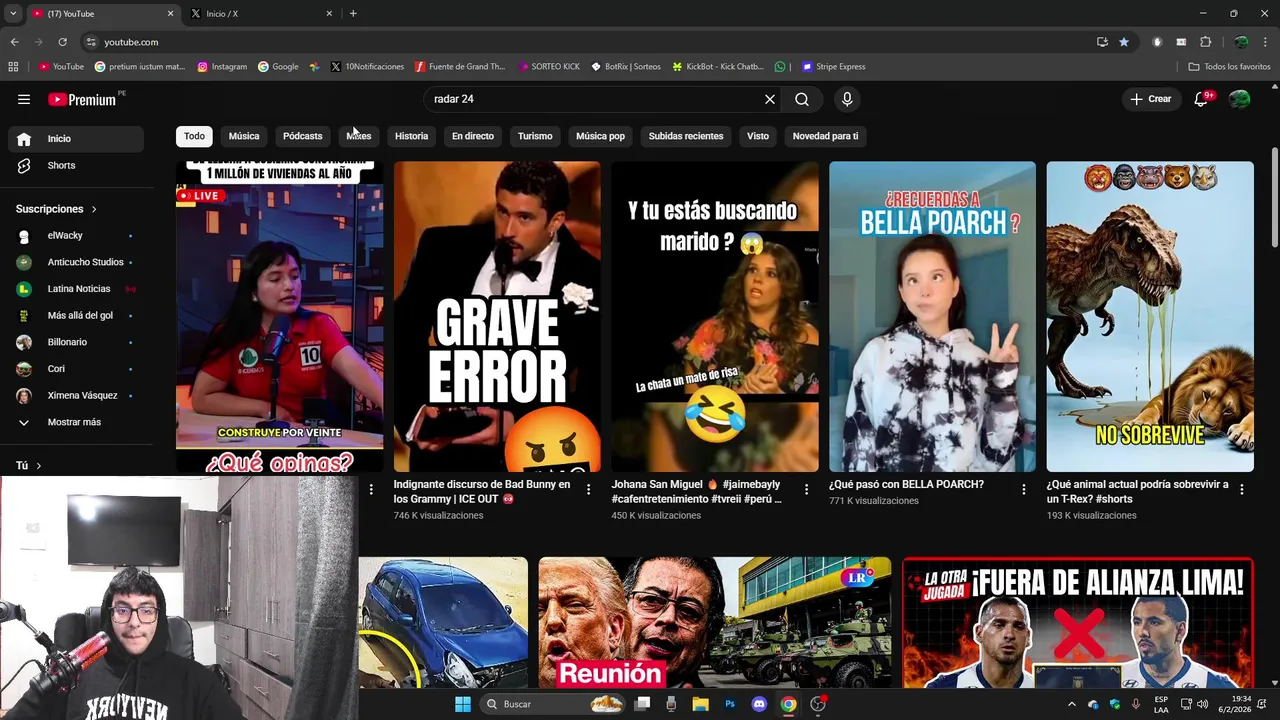
Task: Play the GRAVE ERROR Bad Bunny thumbnail
Action: point(497,316)
